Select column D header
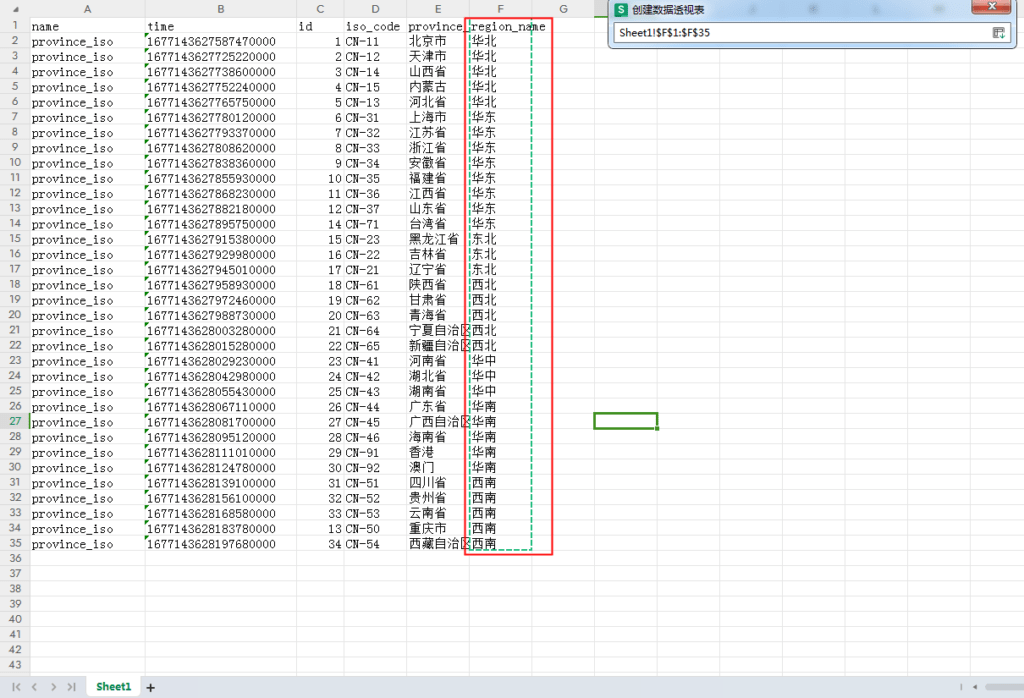 375,9
